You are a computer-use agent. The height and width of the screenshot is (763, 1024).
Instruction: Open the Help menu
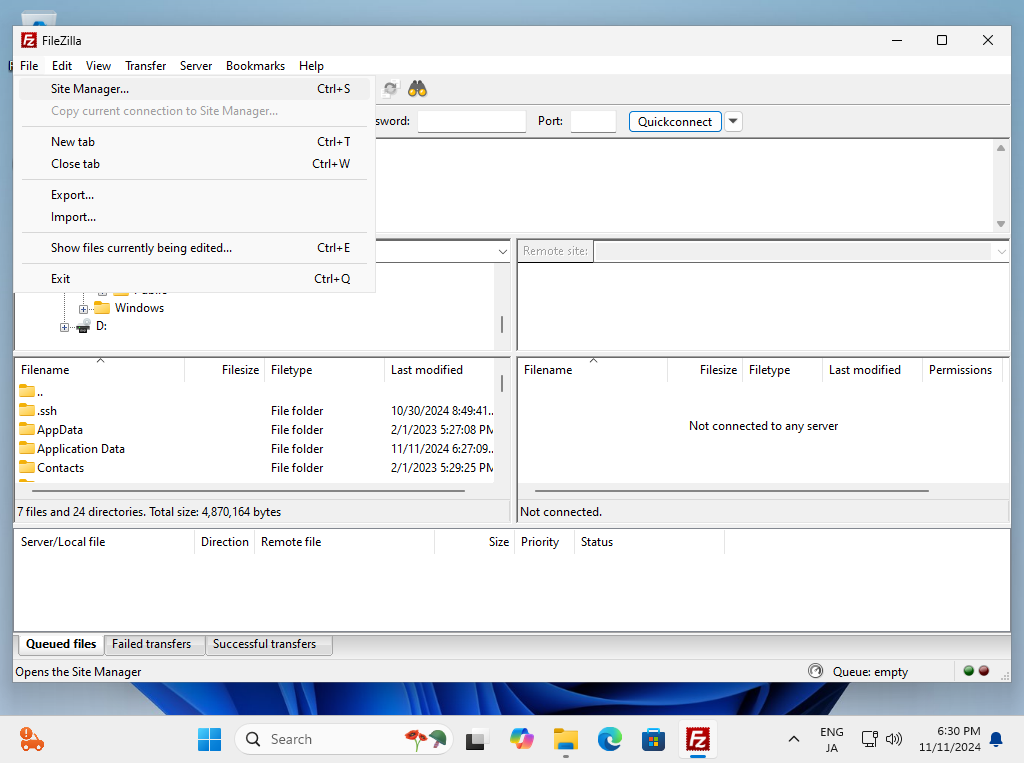coord(312,66)
